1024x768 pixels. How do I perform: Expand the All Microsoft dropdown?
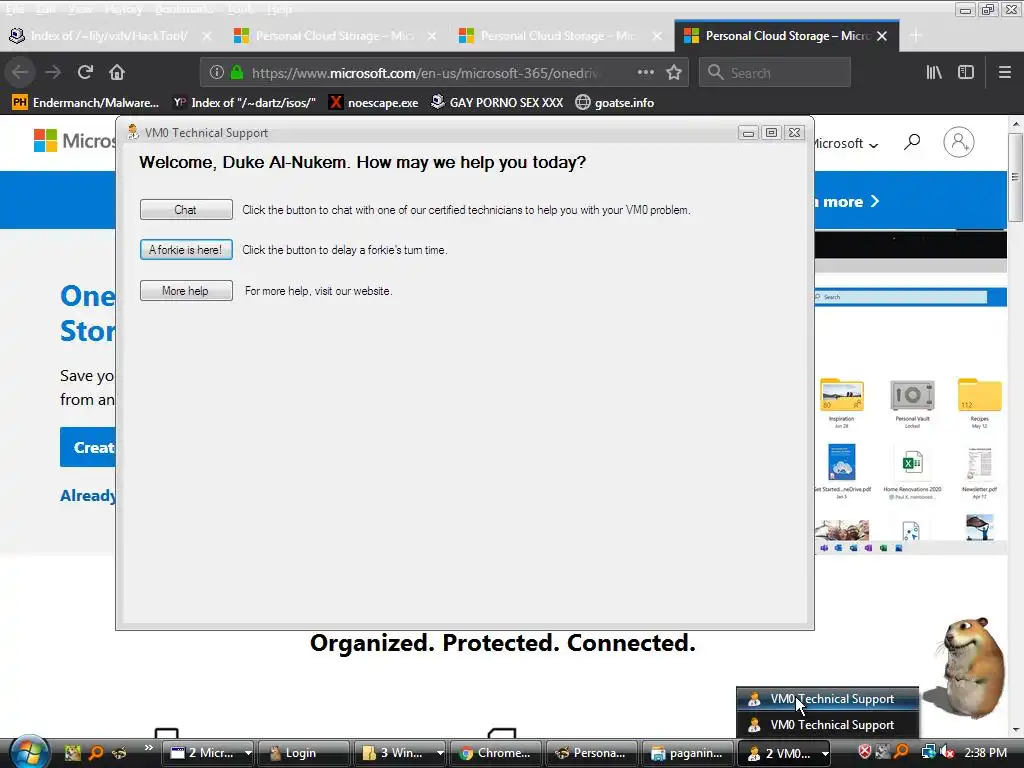tap(848, 144)
